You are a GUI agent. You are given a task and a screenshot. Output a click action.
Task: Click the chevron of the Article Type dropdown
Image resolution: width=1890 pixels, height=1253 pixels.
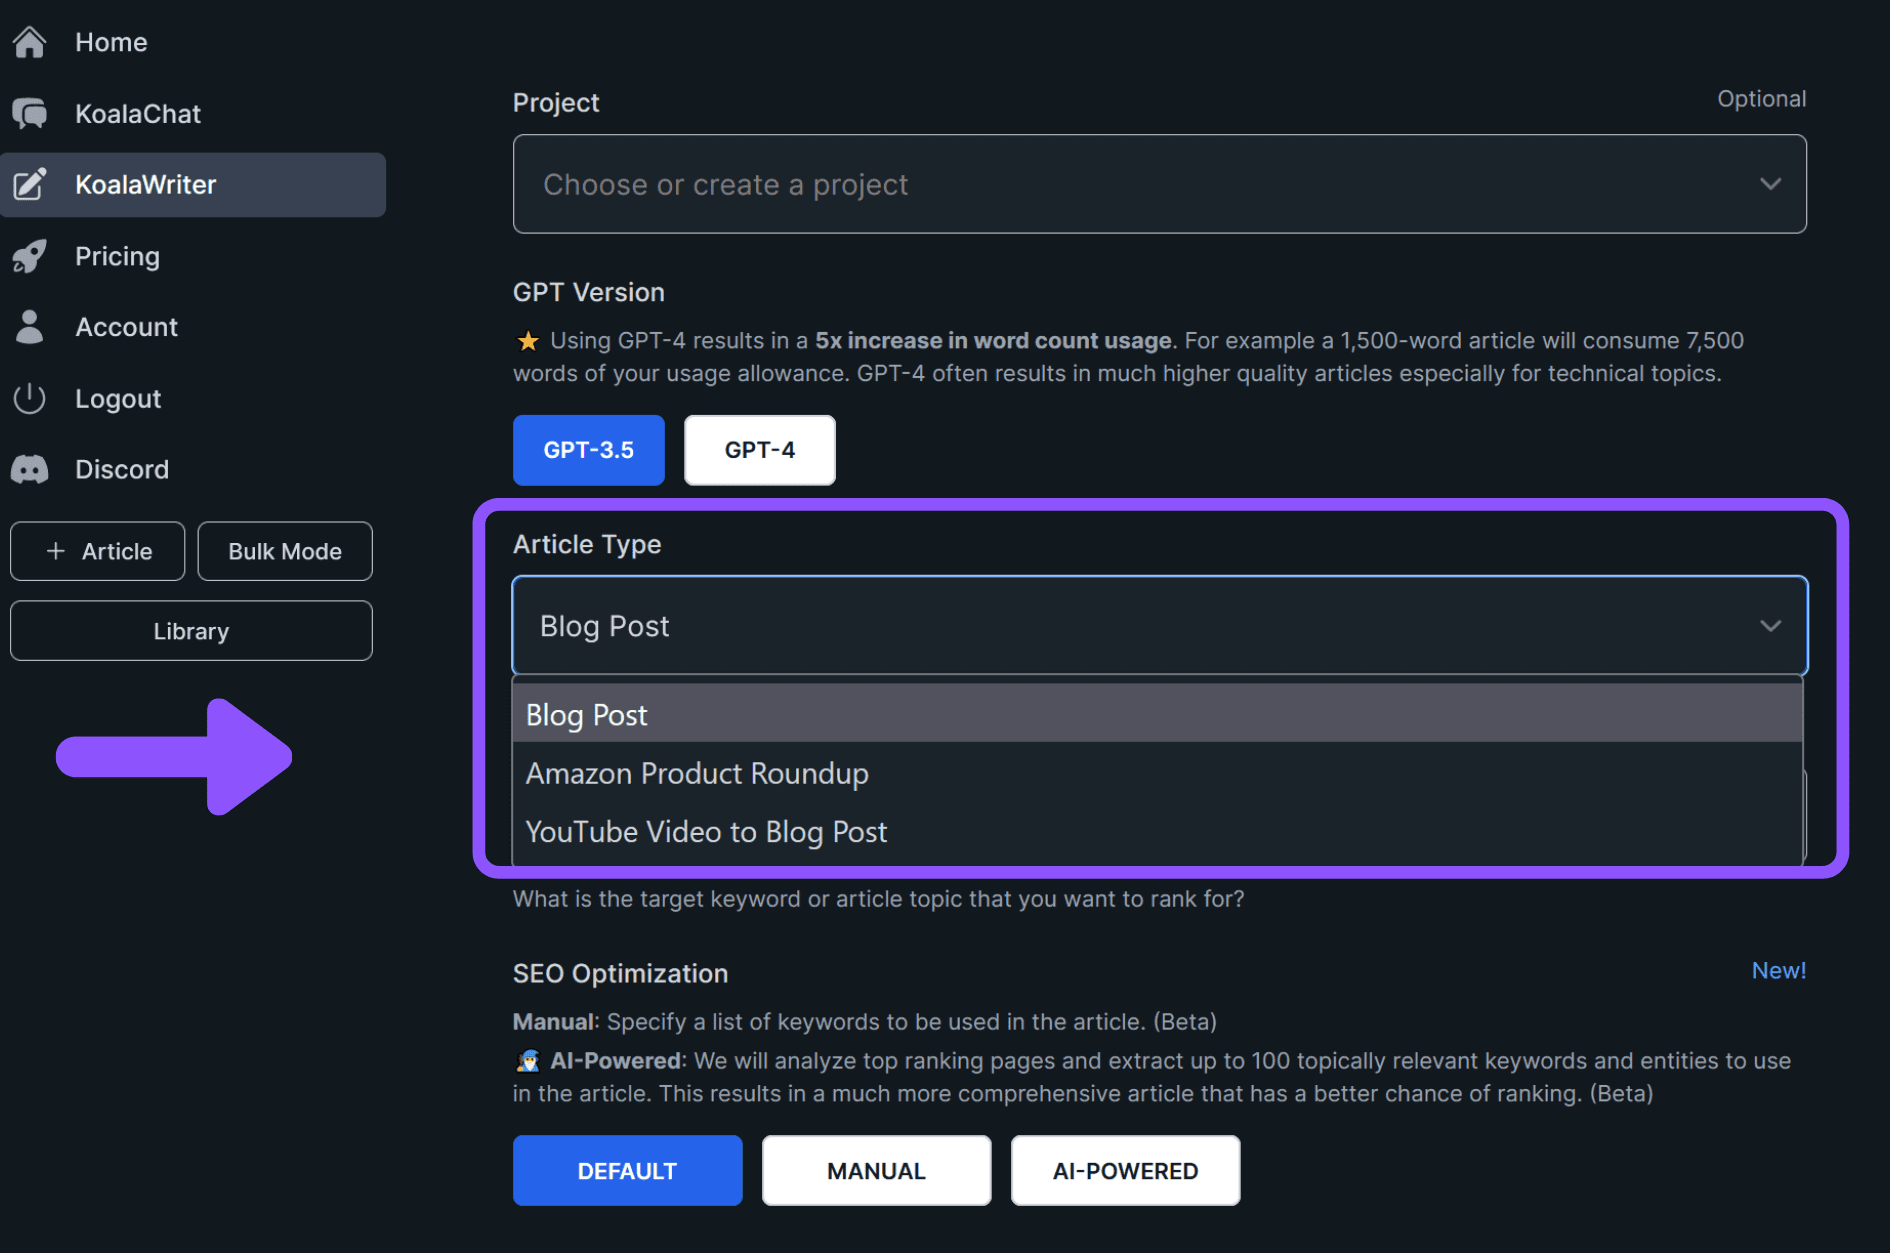[1770, 626]
